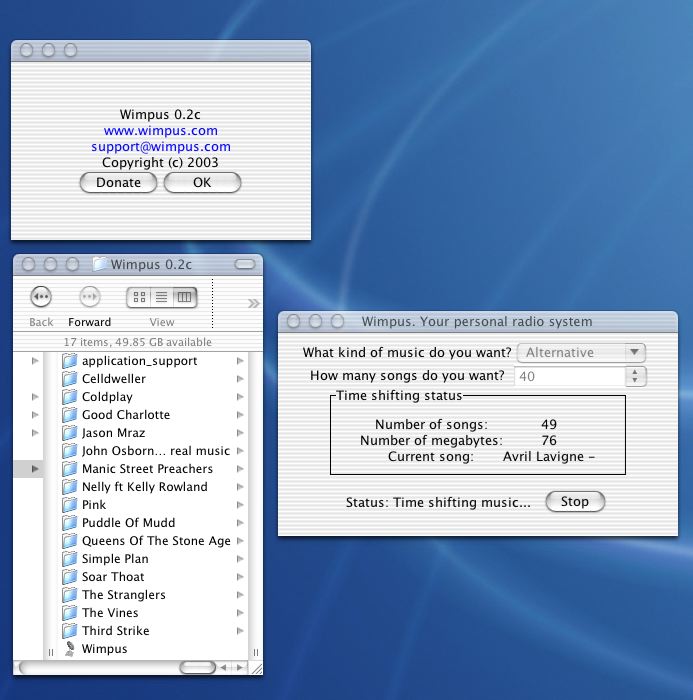Select the John Osborn... real music folder icon
Viewport: 693px width, 700px height.
(x=69, y=450)
